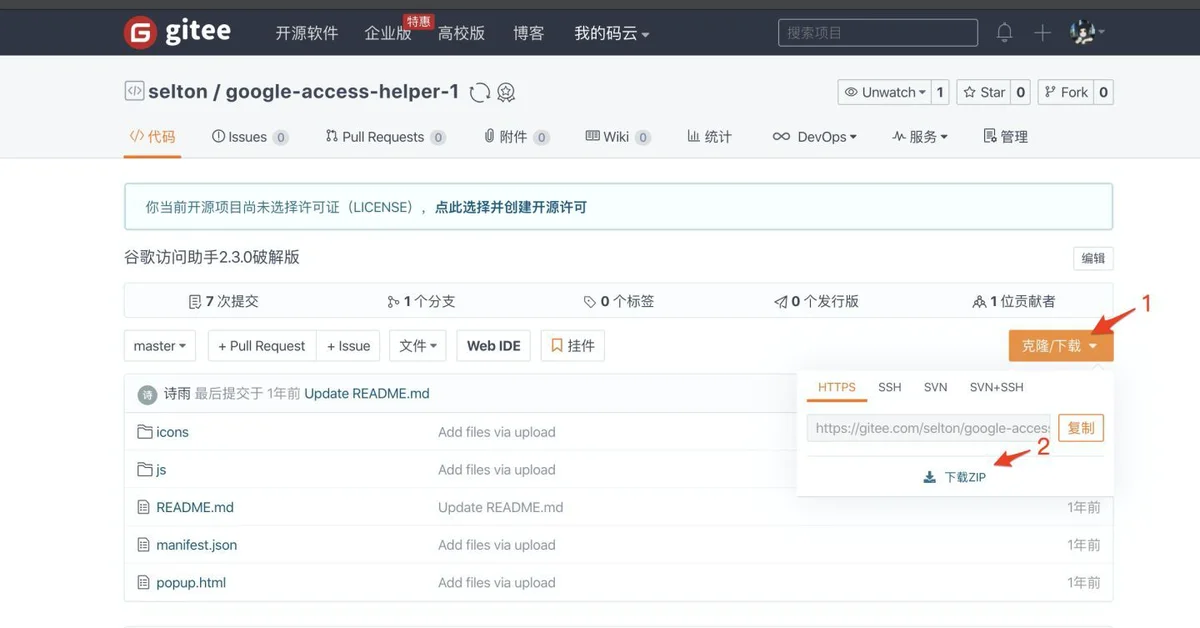Open the user avatar menu
This screenshot has height=628, width=1200.
tap(1087, 33)
